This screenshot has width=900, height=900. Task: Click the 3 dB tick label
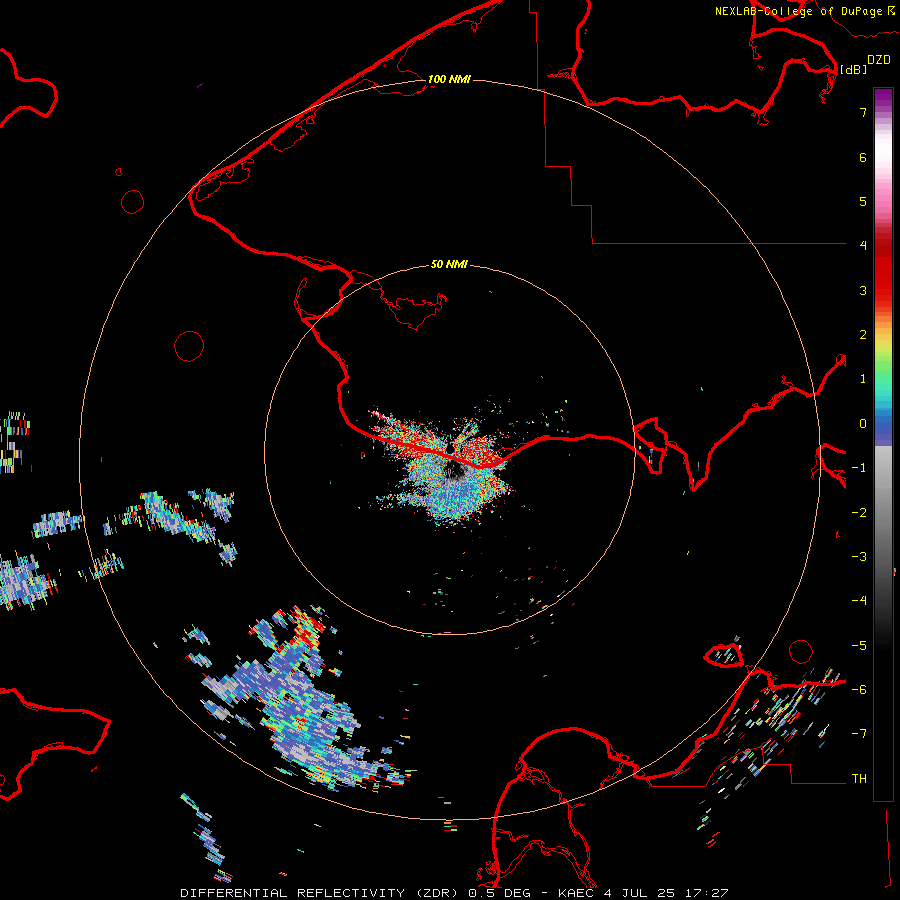coord(863,290)
